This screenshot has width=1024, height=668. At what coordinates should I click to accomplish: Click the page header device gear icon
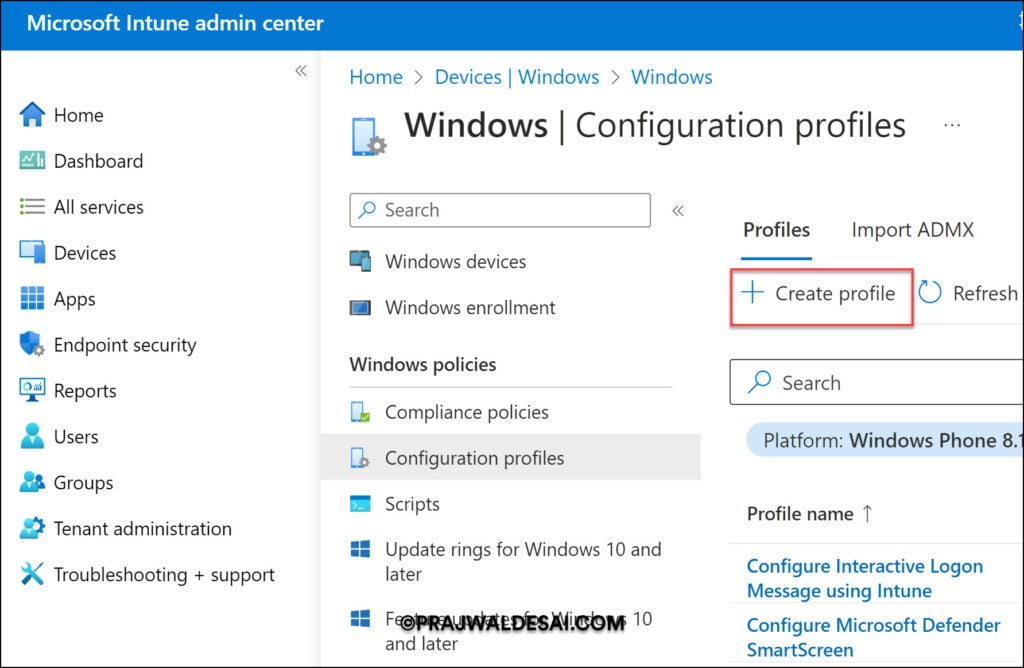point(369,137)
